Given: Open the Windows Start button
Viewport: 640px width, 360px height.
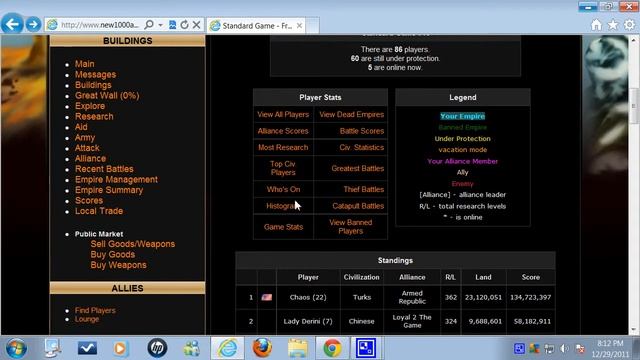Looking at the screenshot, I should pyautogui.click(x=16, y=348).
